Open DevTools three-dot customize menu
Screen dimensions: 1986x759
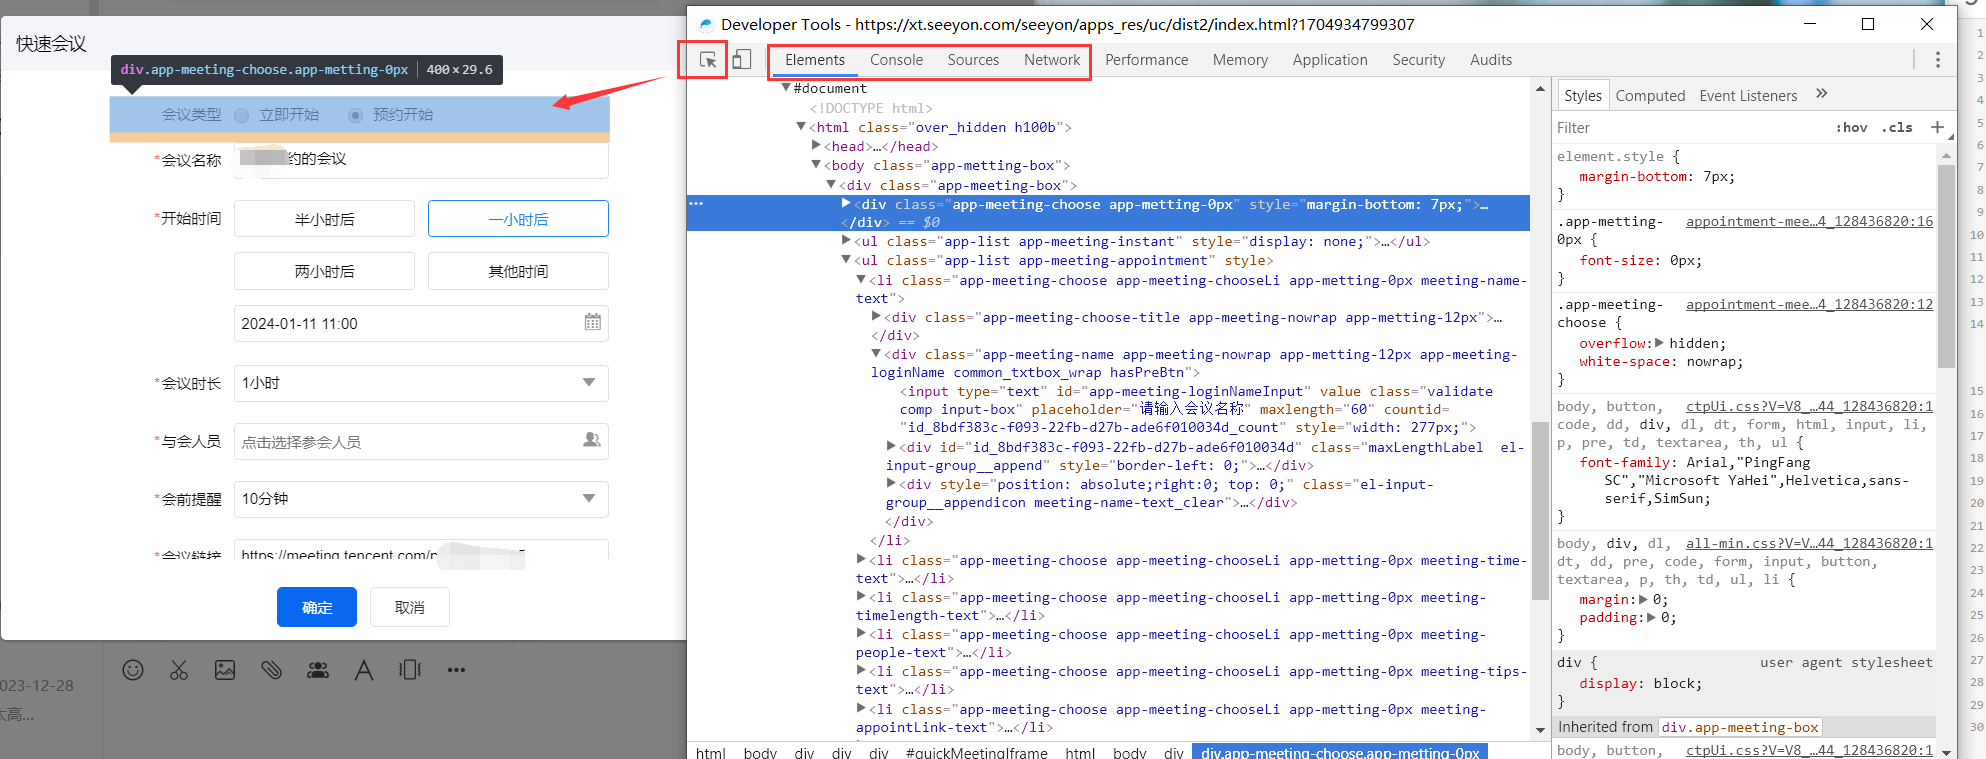point(1937,60)
